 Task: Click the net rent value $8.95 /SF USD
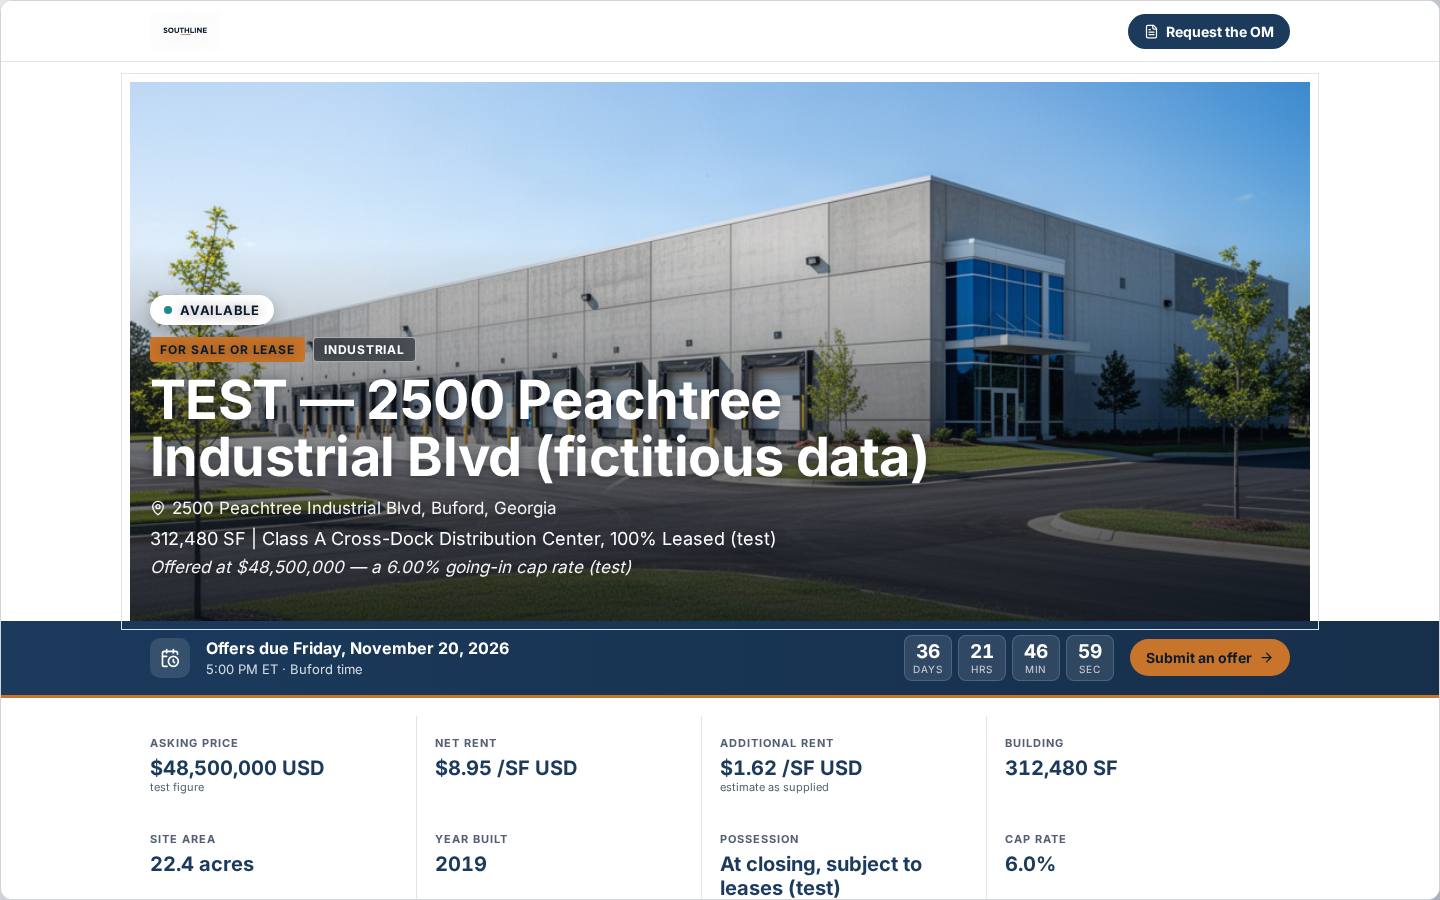(x=506, y=768)
